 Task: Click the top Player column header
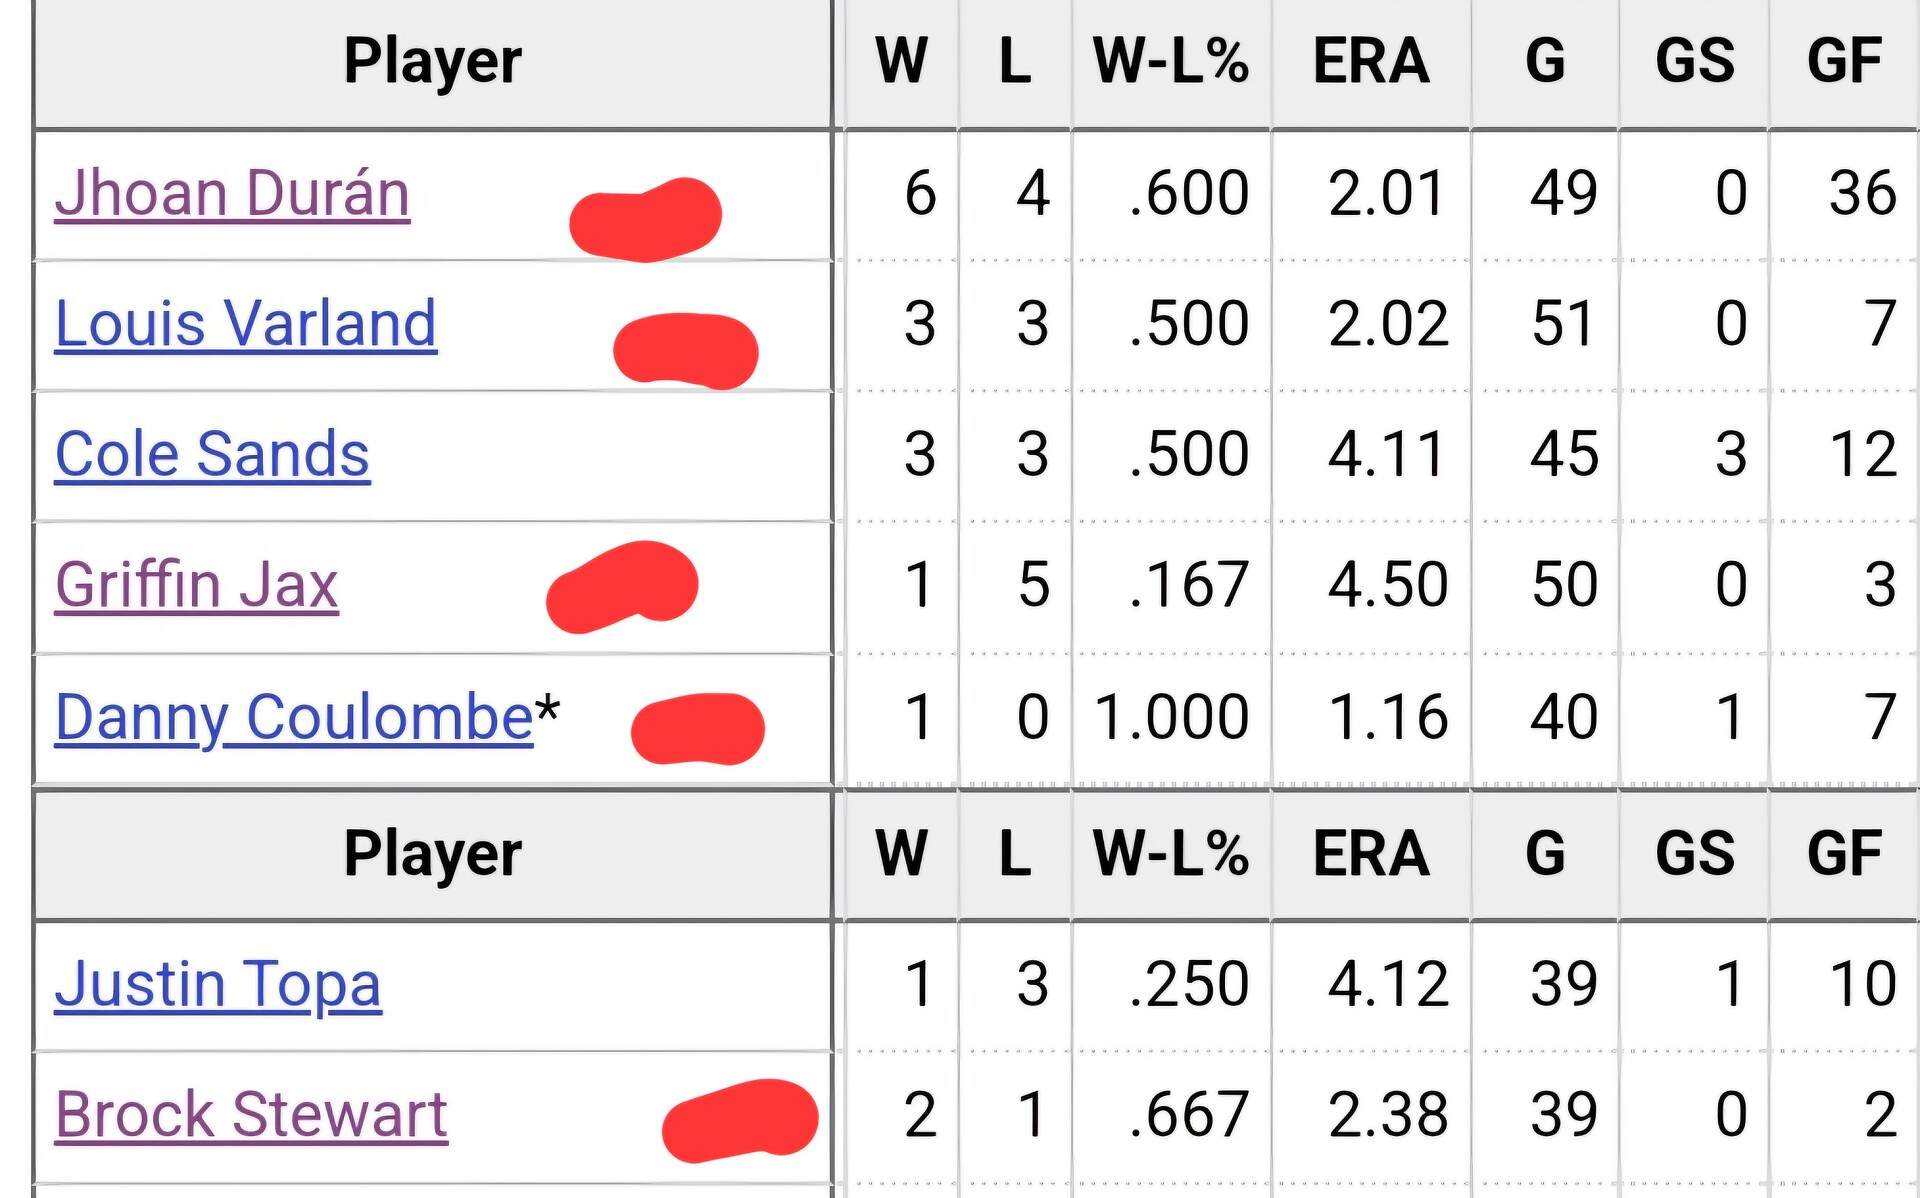tap(433, 62)
